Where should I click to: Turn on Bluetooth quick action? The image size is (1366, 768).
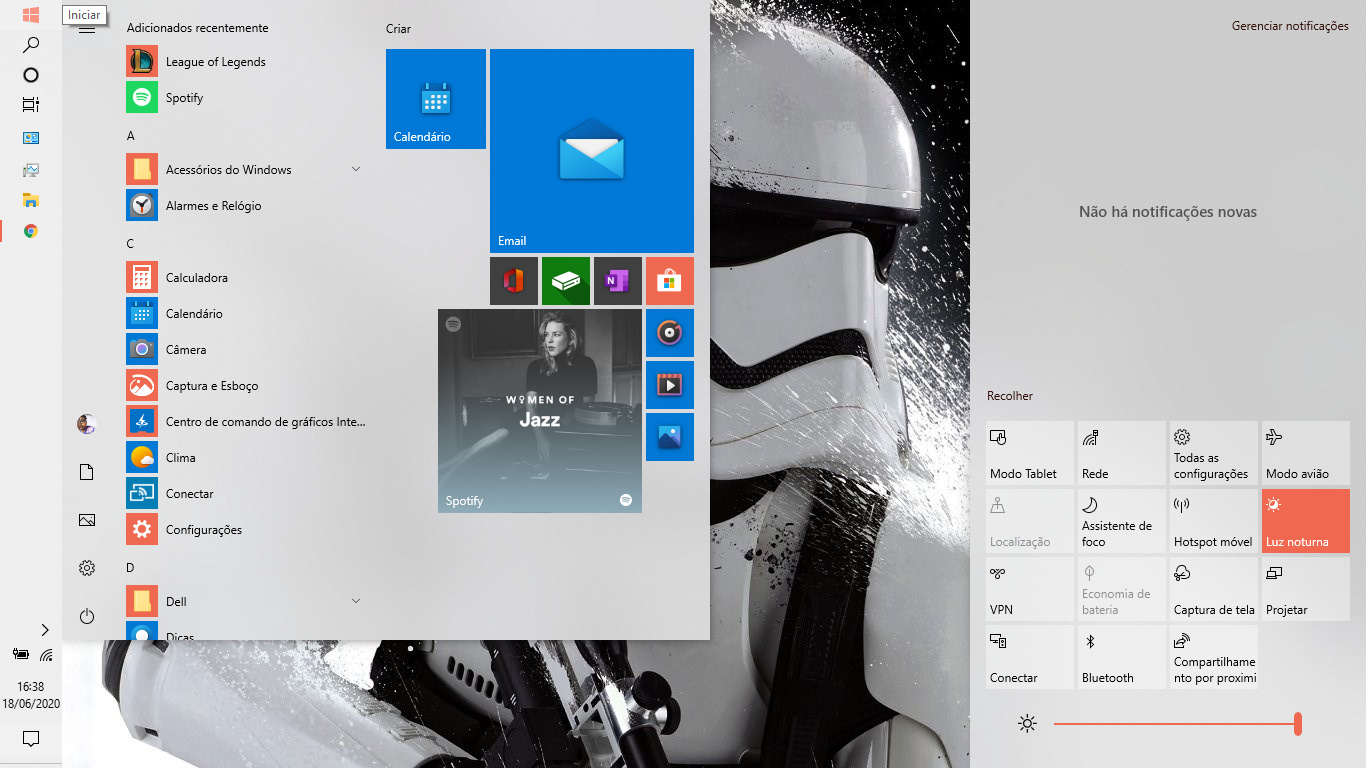(1121, 657)
